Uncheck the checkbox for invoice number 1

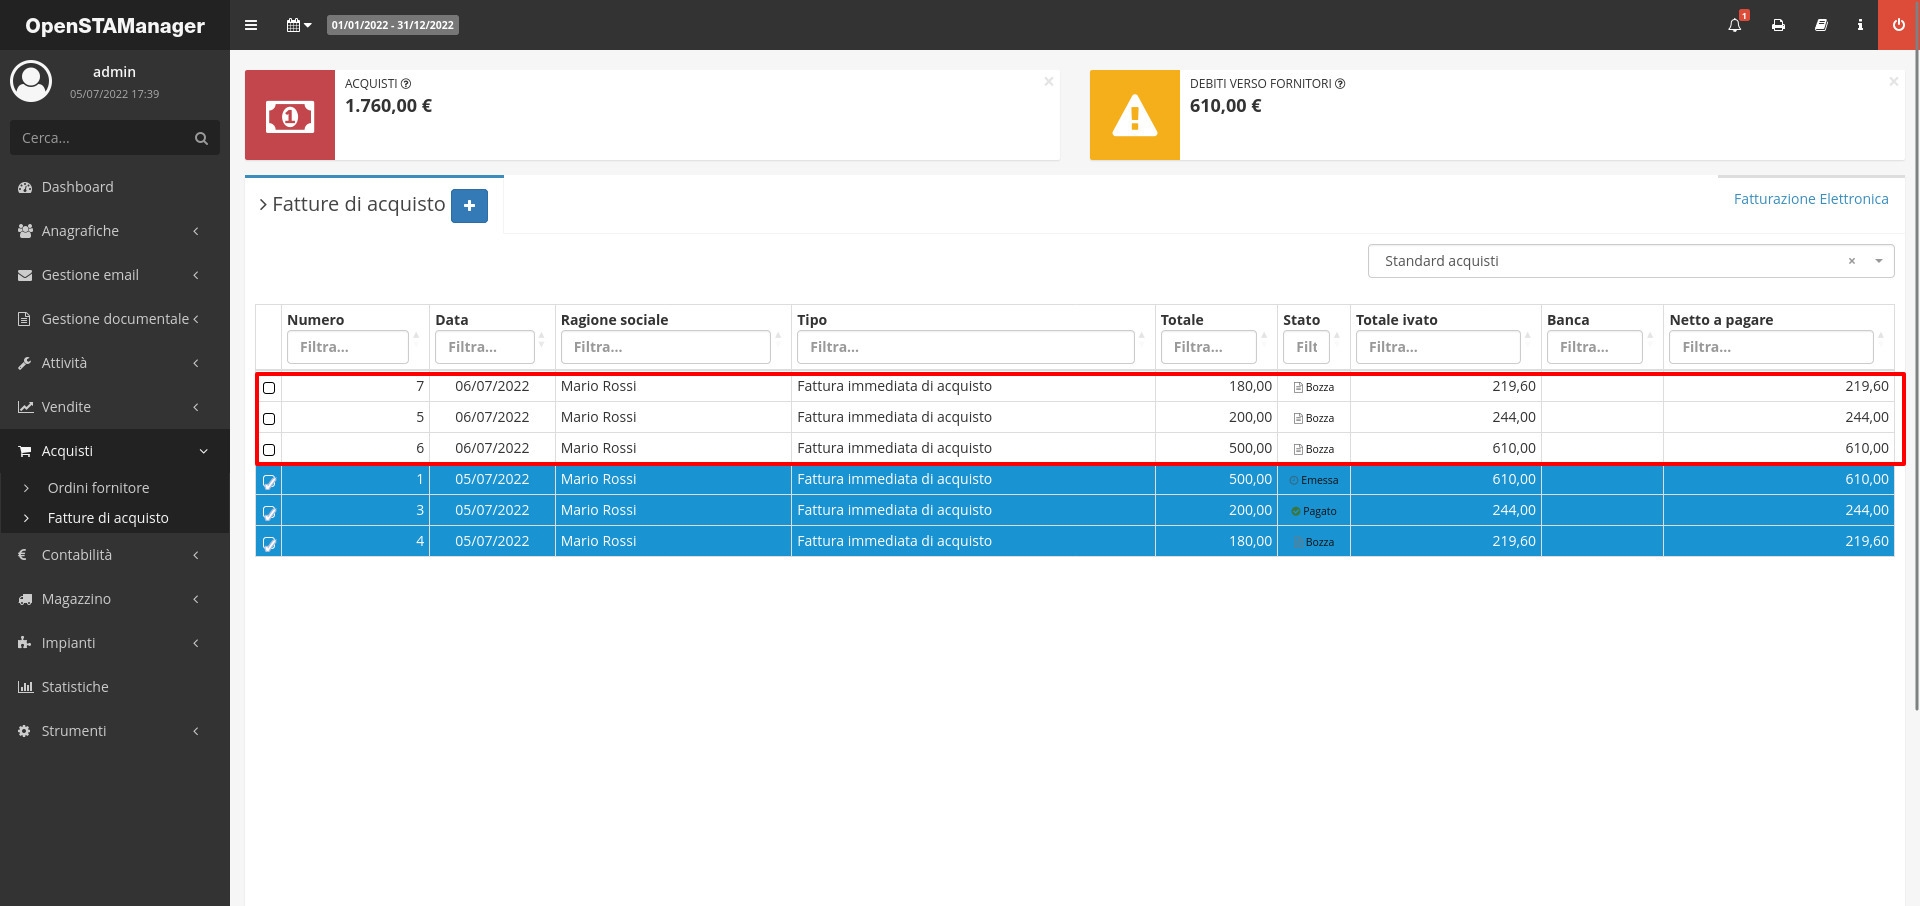click(x=269, y=482)
